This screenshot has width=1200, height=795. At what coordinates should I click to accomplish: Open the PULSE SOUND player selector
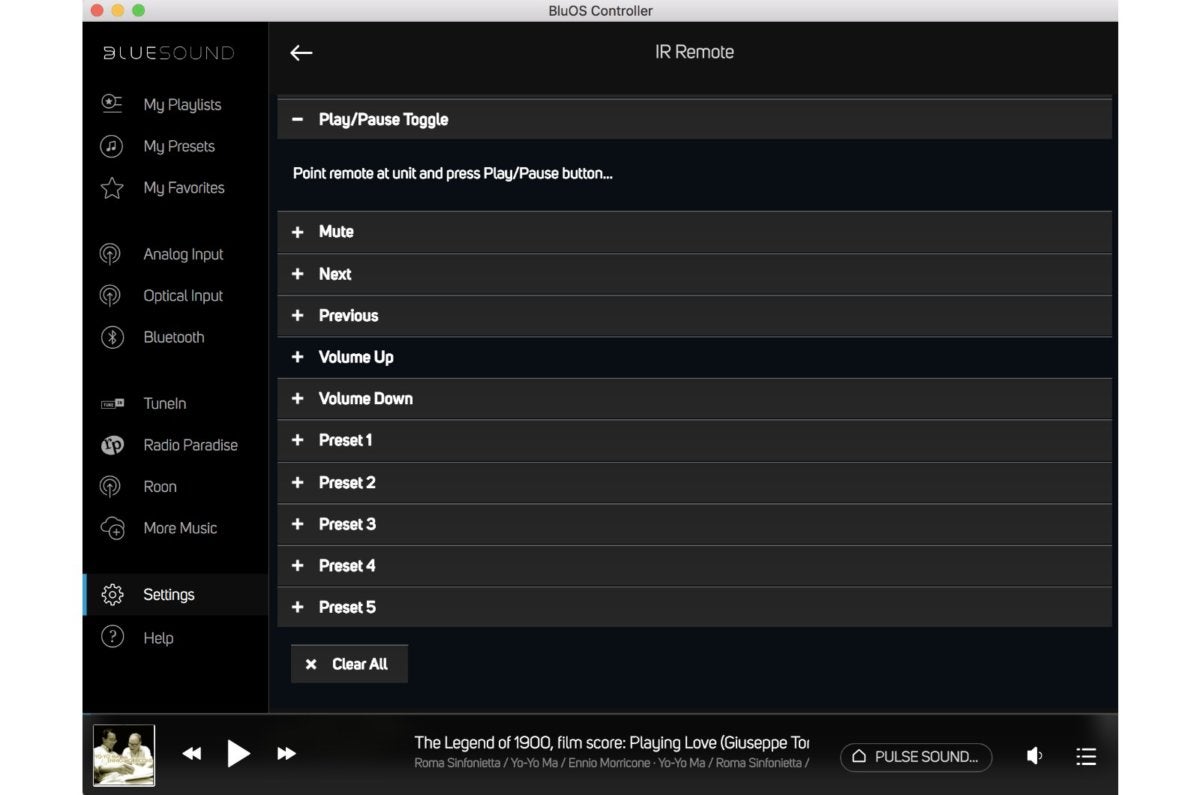916,757
